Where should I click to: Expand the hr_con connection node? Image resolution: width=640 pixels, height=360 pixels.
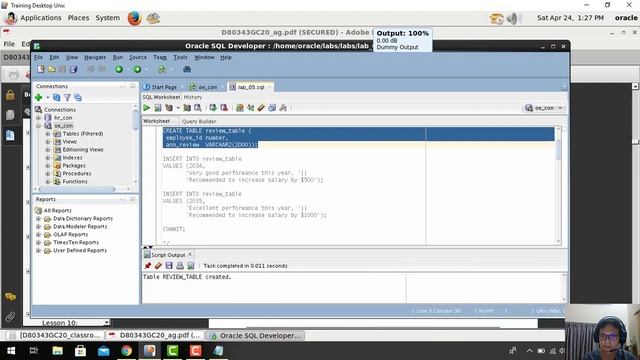coord(38,118)
